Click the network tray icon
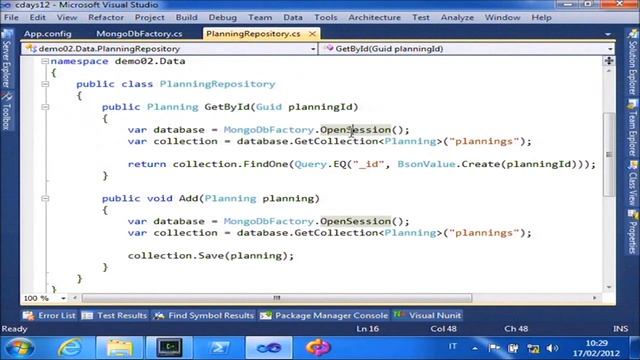 click(x=533, y=348)
